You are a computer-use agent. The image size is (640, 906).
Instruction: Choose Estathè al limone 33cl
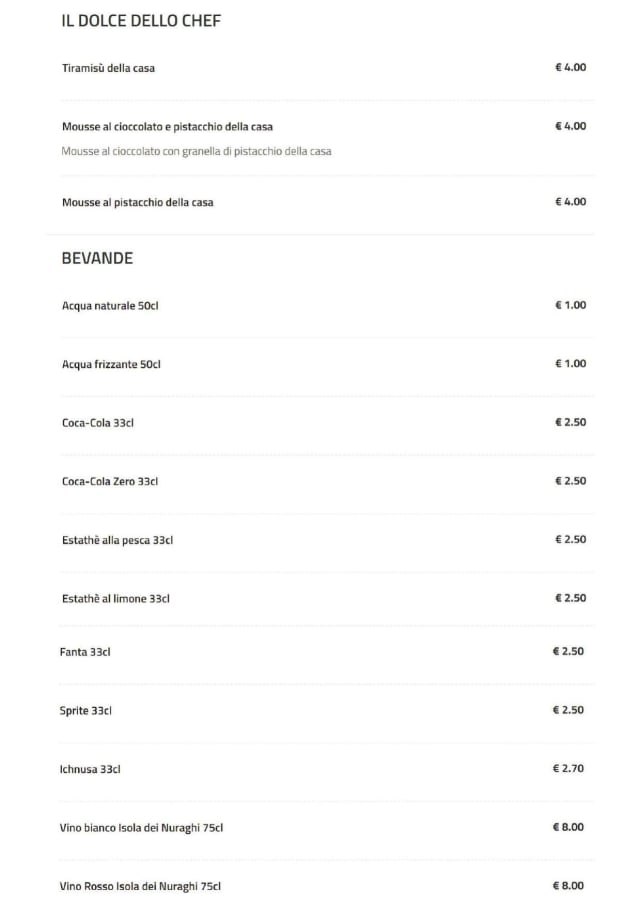[x=116, y=599]
